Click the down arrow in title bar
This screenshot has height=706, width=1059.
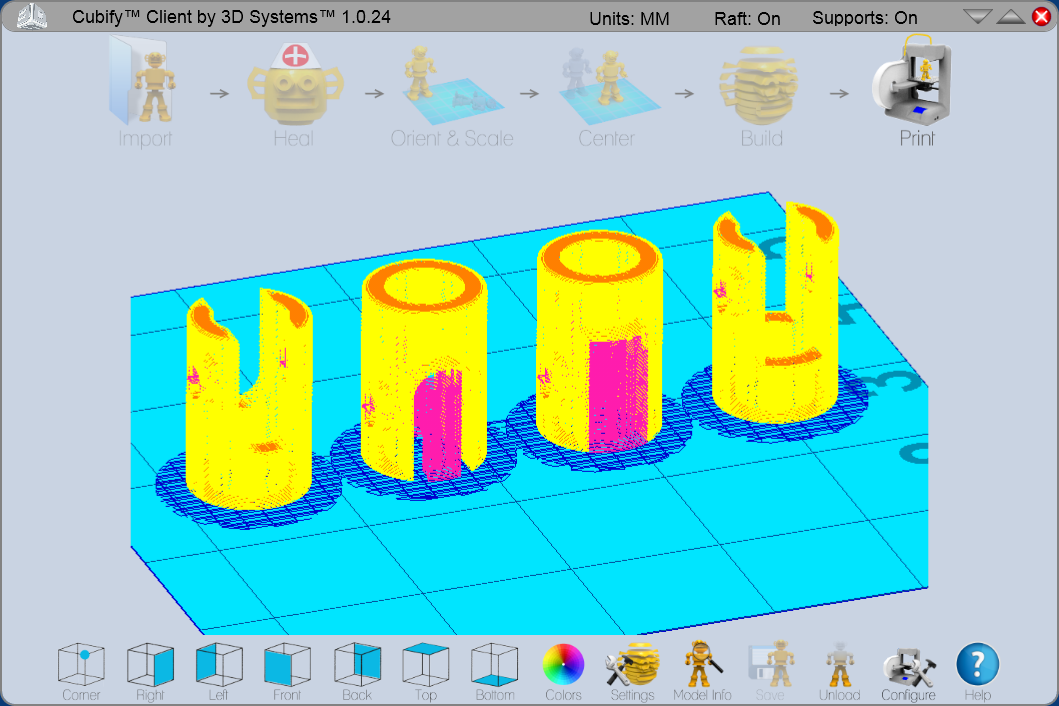click(977, 15)
